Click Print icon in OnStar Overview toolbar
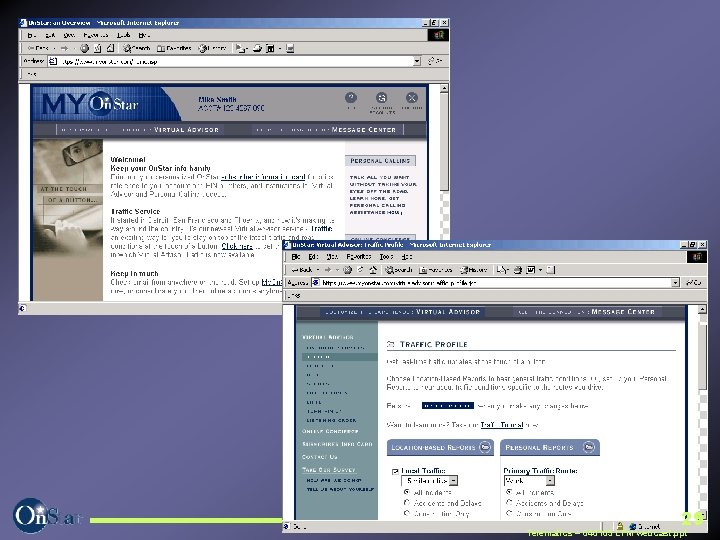 pyautogui.click(x=257, y=48)
